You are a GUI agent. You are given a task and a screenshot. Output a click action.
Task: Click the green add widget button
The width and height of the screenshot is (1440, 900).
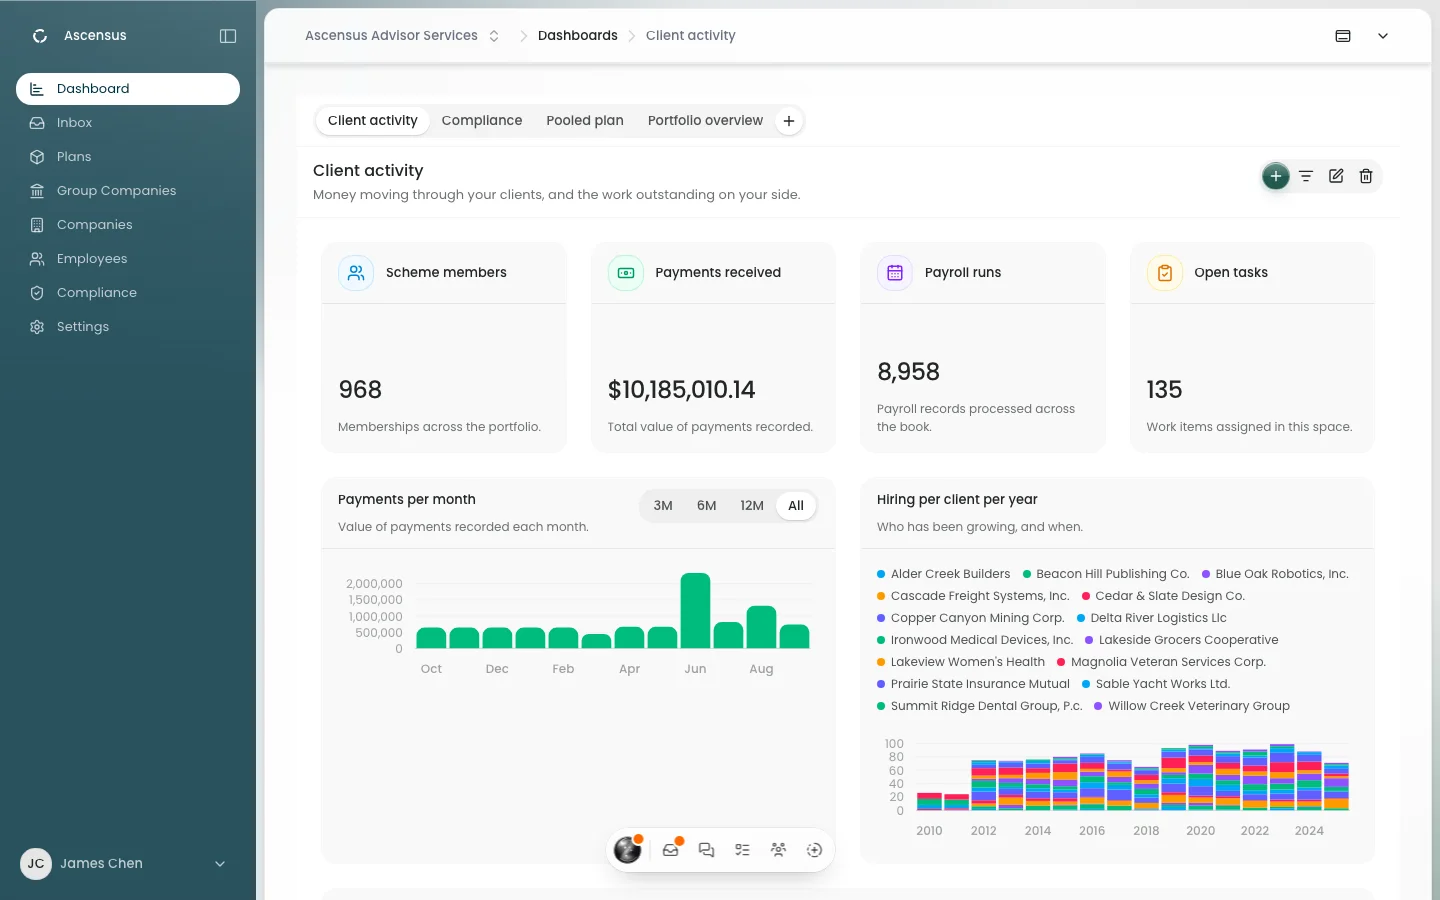1275,176
